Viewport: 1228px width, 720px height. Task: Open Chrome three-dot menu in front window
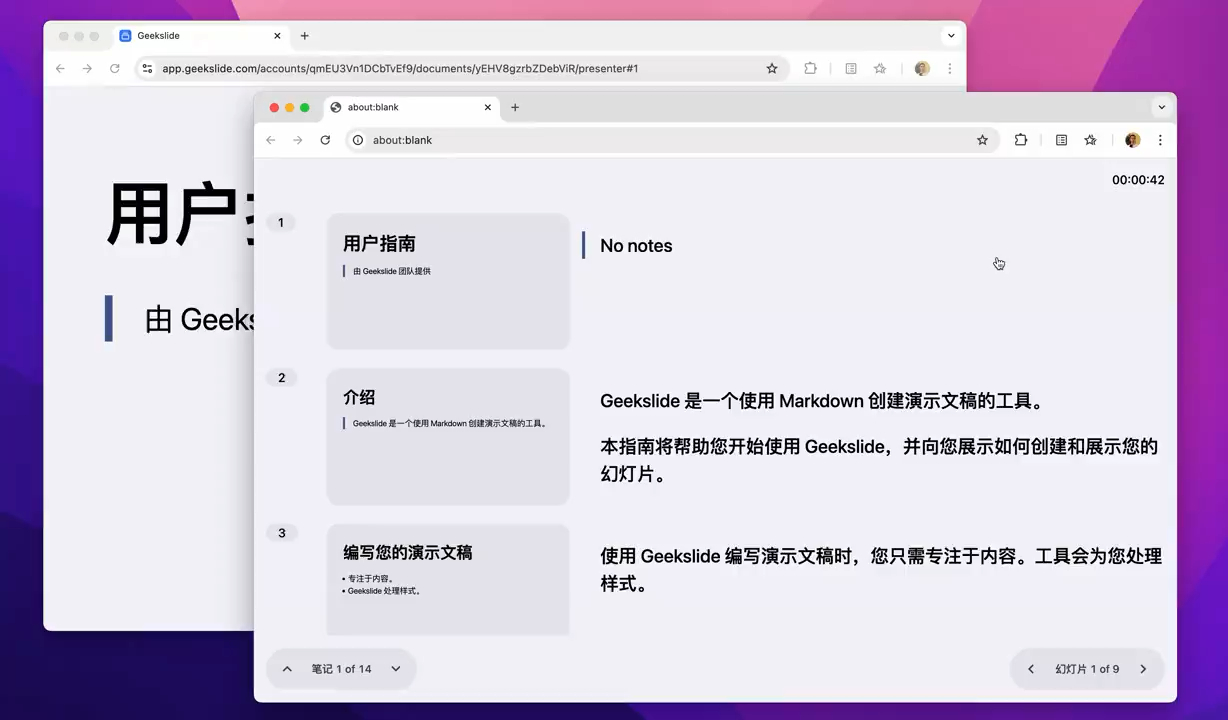(x=1160, y=140)
